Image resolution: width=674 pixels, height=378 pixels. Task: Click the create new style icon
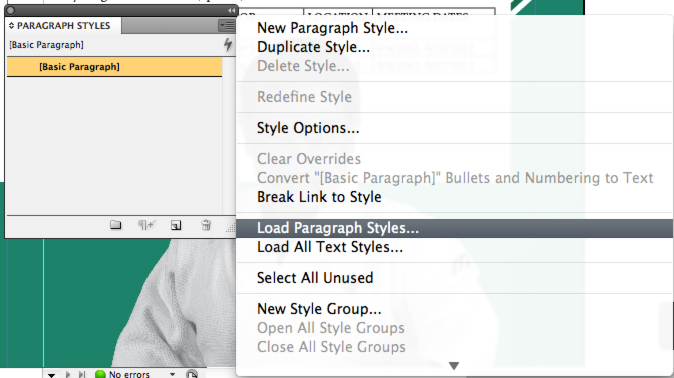[x=176, y=225]
